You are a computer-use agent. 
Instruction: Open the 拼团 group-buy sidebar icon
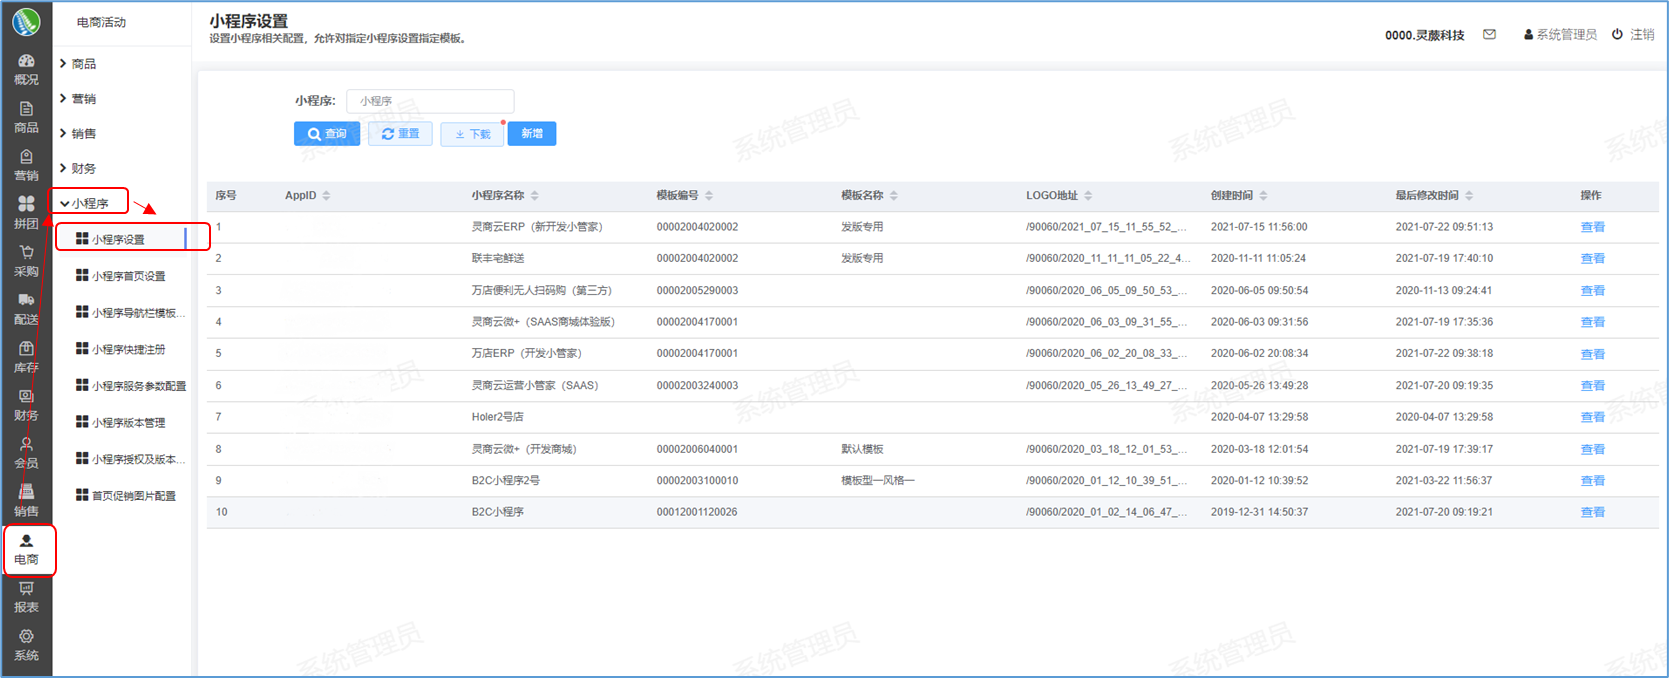coord(26,212)
